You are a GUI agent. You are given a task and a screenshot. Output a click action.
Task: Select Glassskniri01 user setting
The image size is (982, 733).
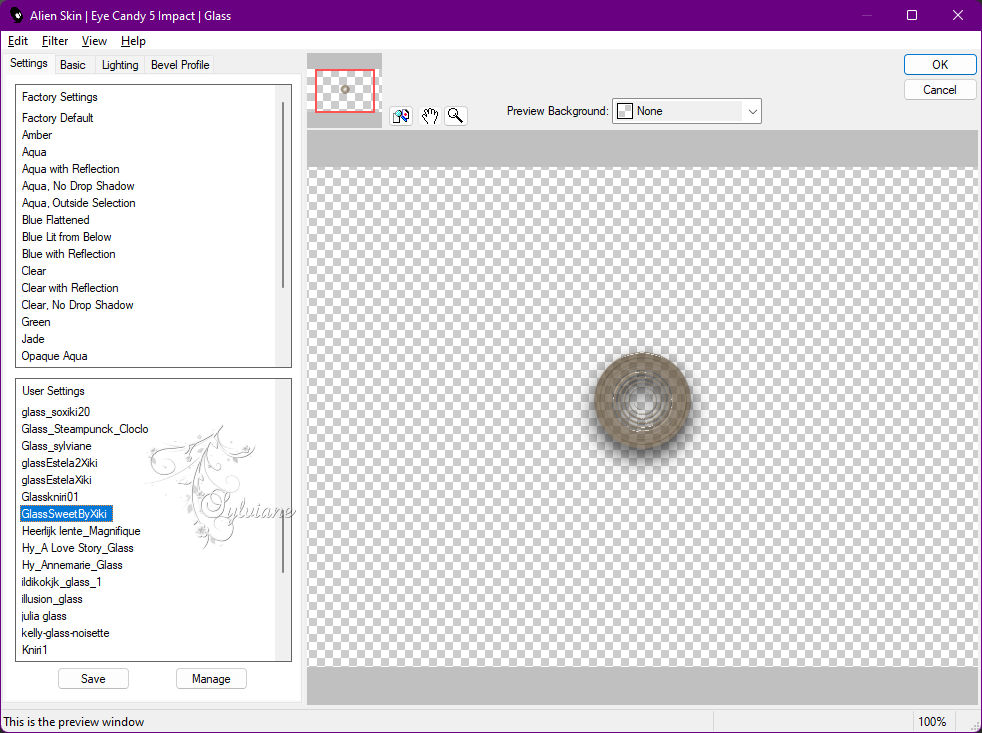tap(49, 496)
